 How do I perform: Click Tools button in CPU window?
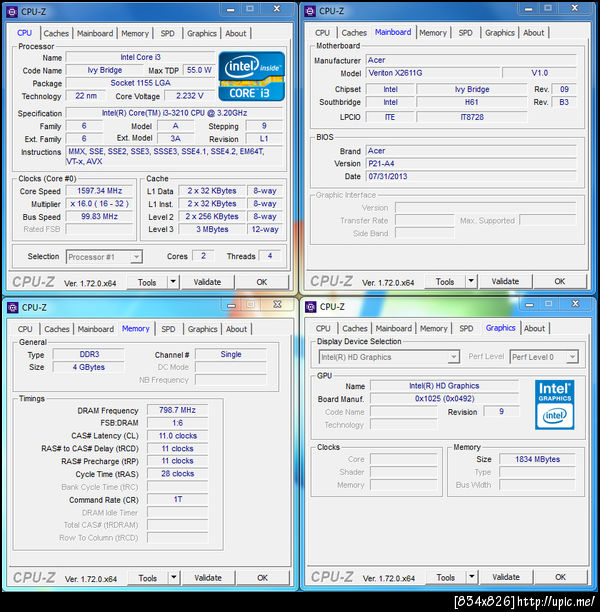pyautogui.click(x=147, y=282)
